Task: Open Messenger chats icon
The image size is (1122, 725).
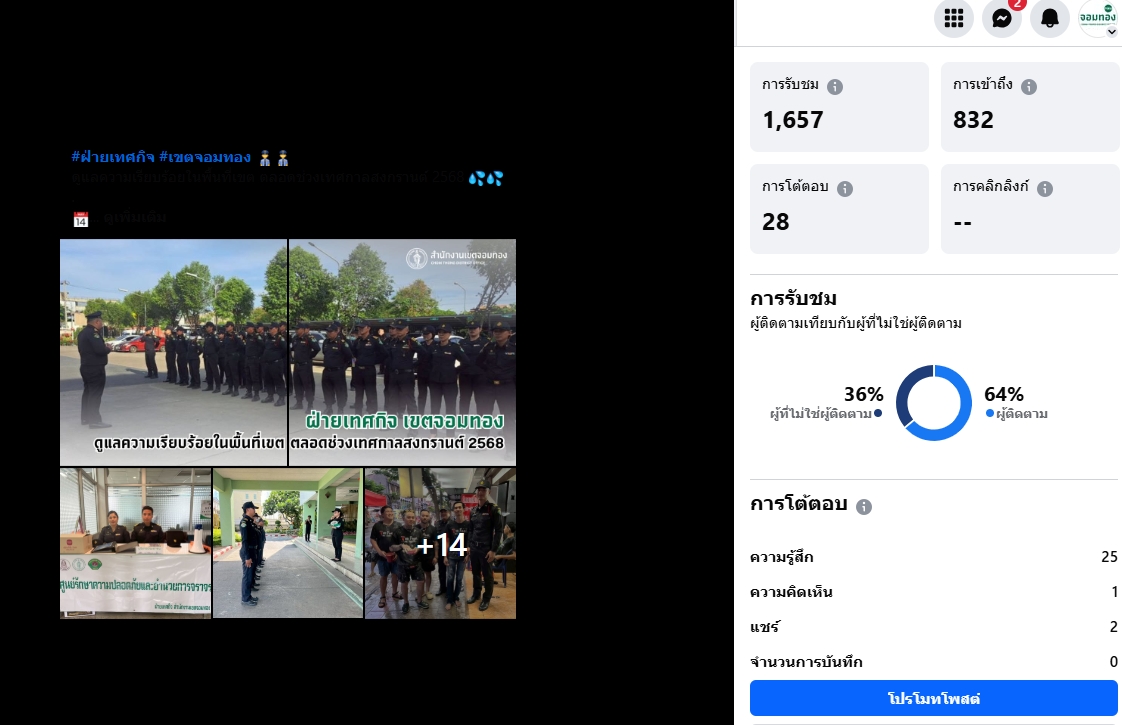Action: point(1002,18)
